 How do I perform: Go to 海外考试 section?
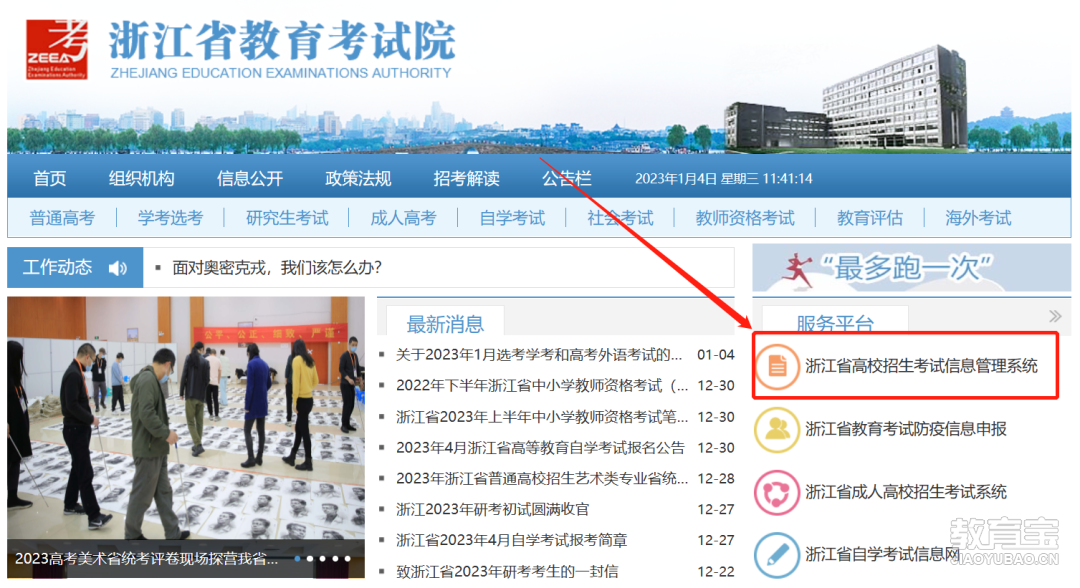(x=978, y=218)
